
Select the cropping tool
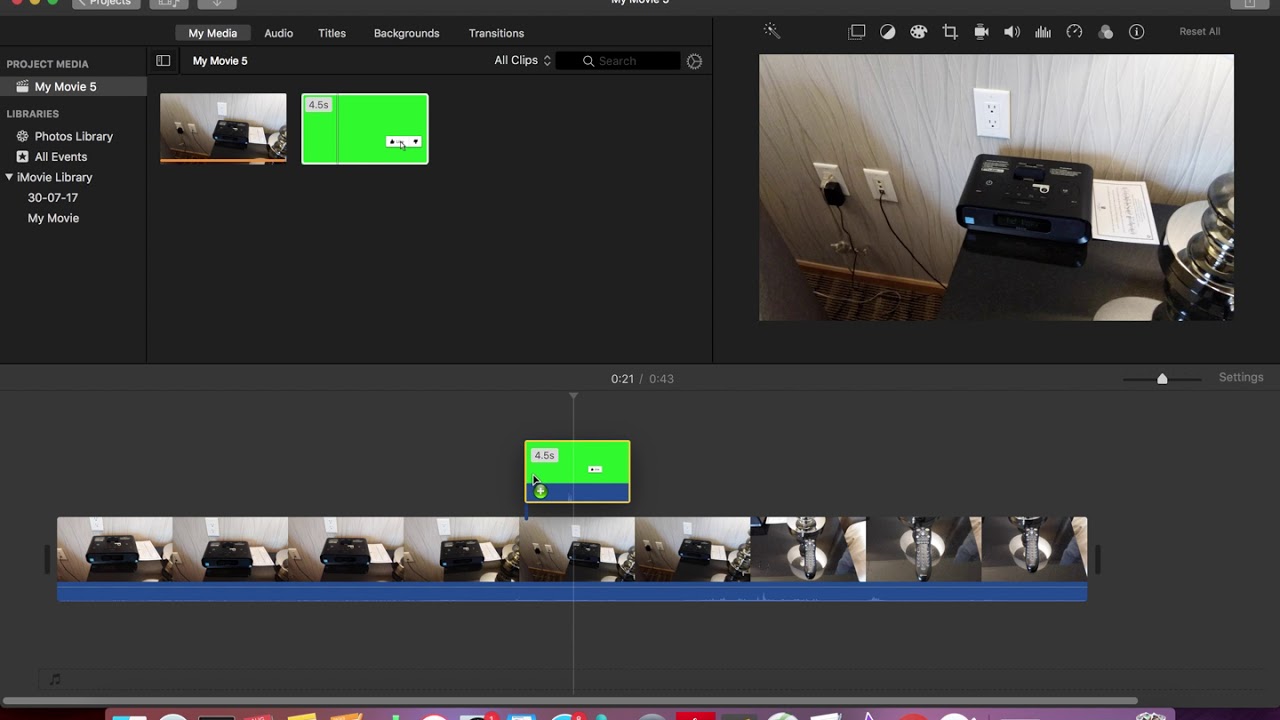pyautogui.click(x=950, y=32)
